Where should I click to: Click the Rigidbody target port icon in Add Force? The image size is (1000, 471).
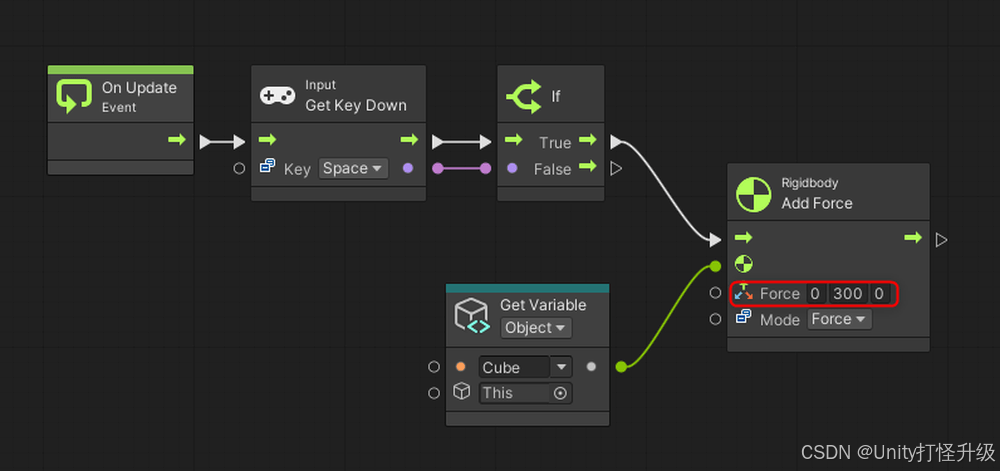coord(744,264)
